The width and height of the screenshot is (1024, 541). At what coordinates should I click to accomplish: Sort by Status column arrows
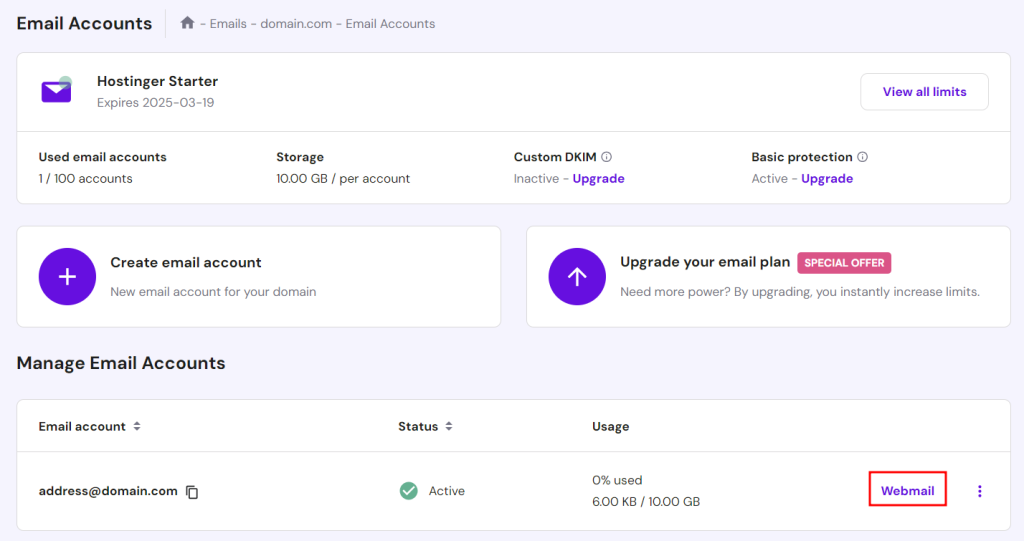[x=449, y=426]
